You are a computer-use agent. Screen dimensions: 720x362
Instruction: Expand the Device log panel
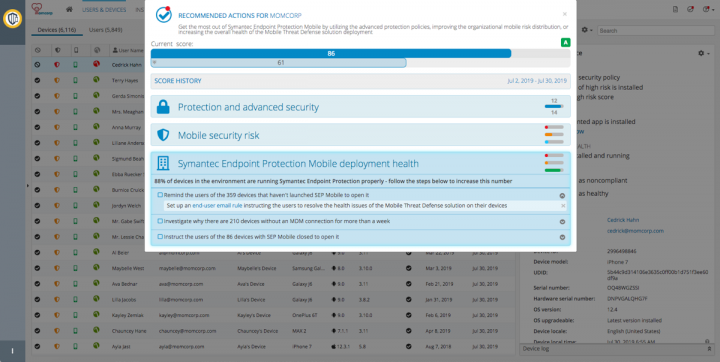[x=617, y=349]
